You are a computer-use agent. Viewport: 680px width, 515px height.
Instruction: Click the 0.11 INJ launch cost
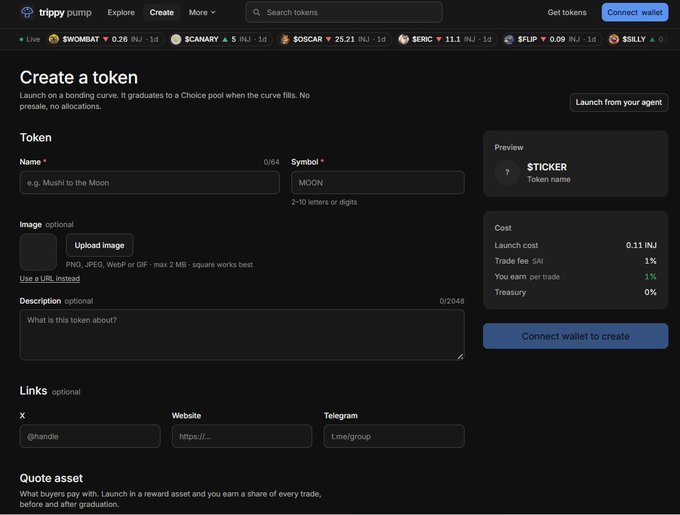pos(641,245)
